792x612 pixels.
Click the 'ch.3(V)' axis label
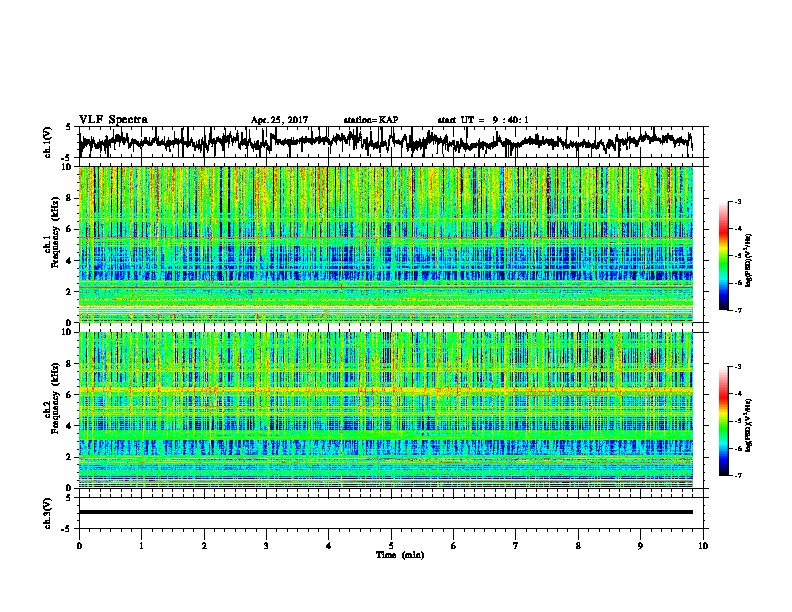point(48,513)
